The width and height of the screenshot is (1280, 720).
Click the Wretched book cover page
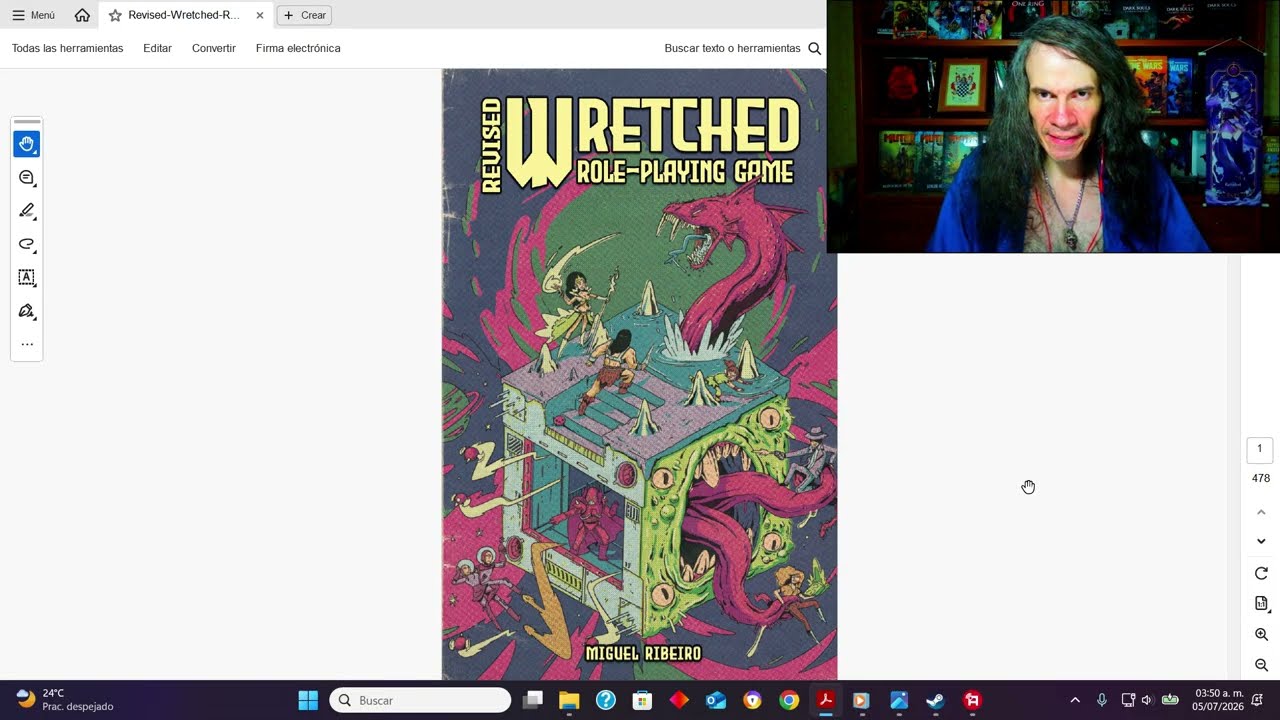pos(639,374)
